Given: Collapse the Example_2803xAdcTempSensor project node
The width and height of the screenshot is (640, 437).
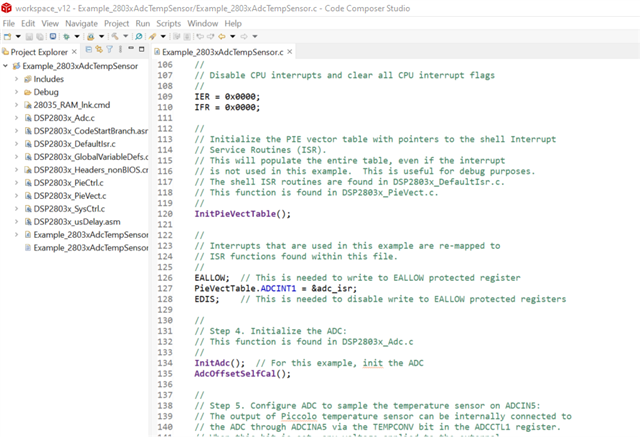Looking at the screenshot, I should [x=5, y=66].
